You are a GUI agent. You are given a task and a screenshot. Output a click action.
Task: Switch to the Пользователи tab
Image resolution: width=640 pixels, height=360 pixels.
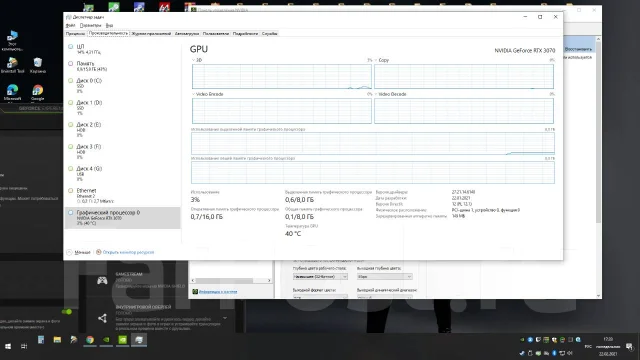216,33
